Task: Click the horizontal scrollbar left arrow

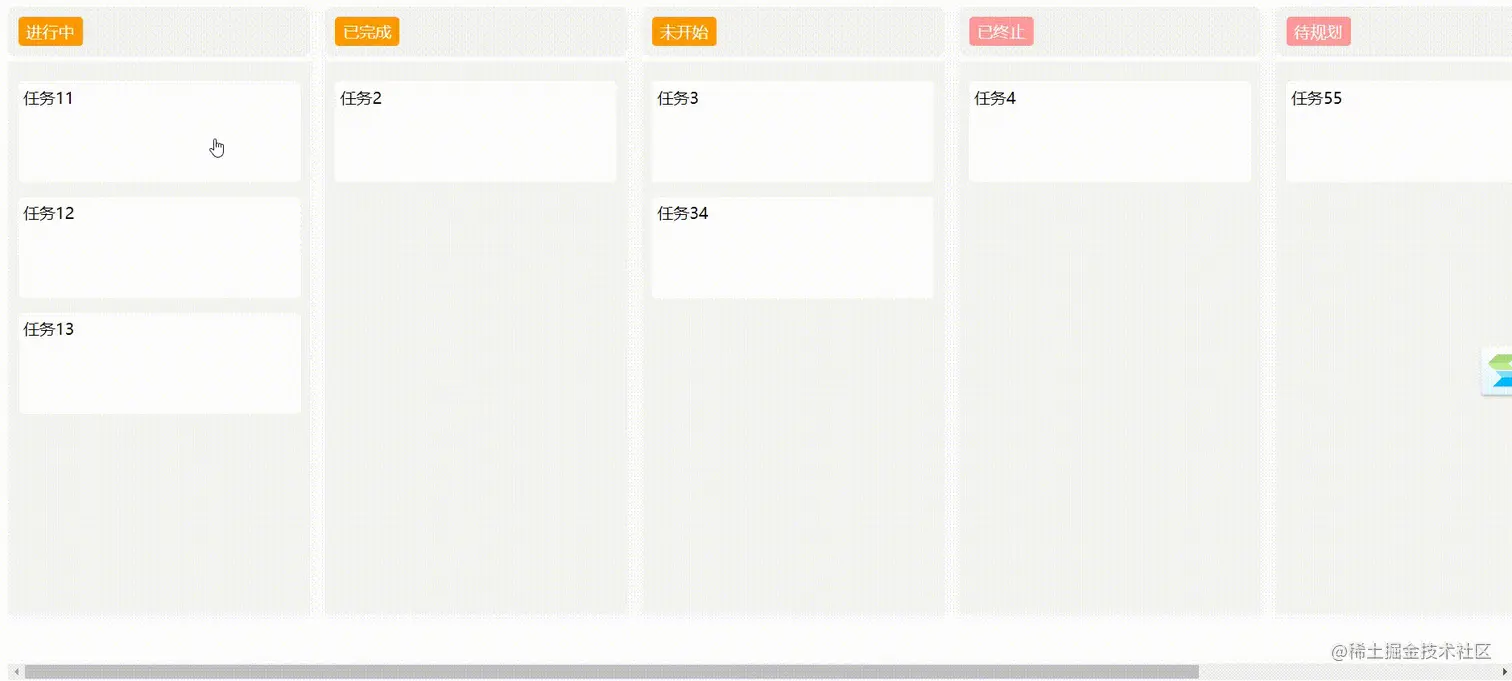Action: tap(15, 672)
